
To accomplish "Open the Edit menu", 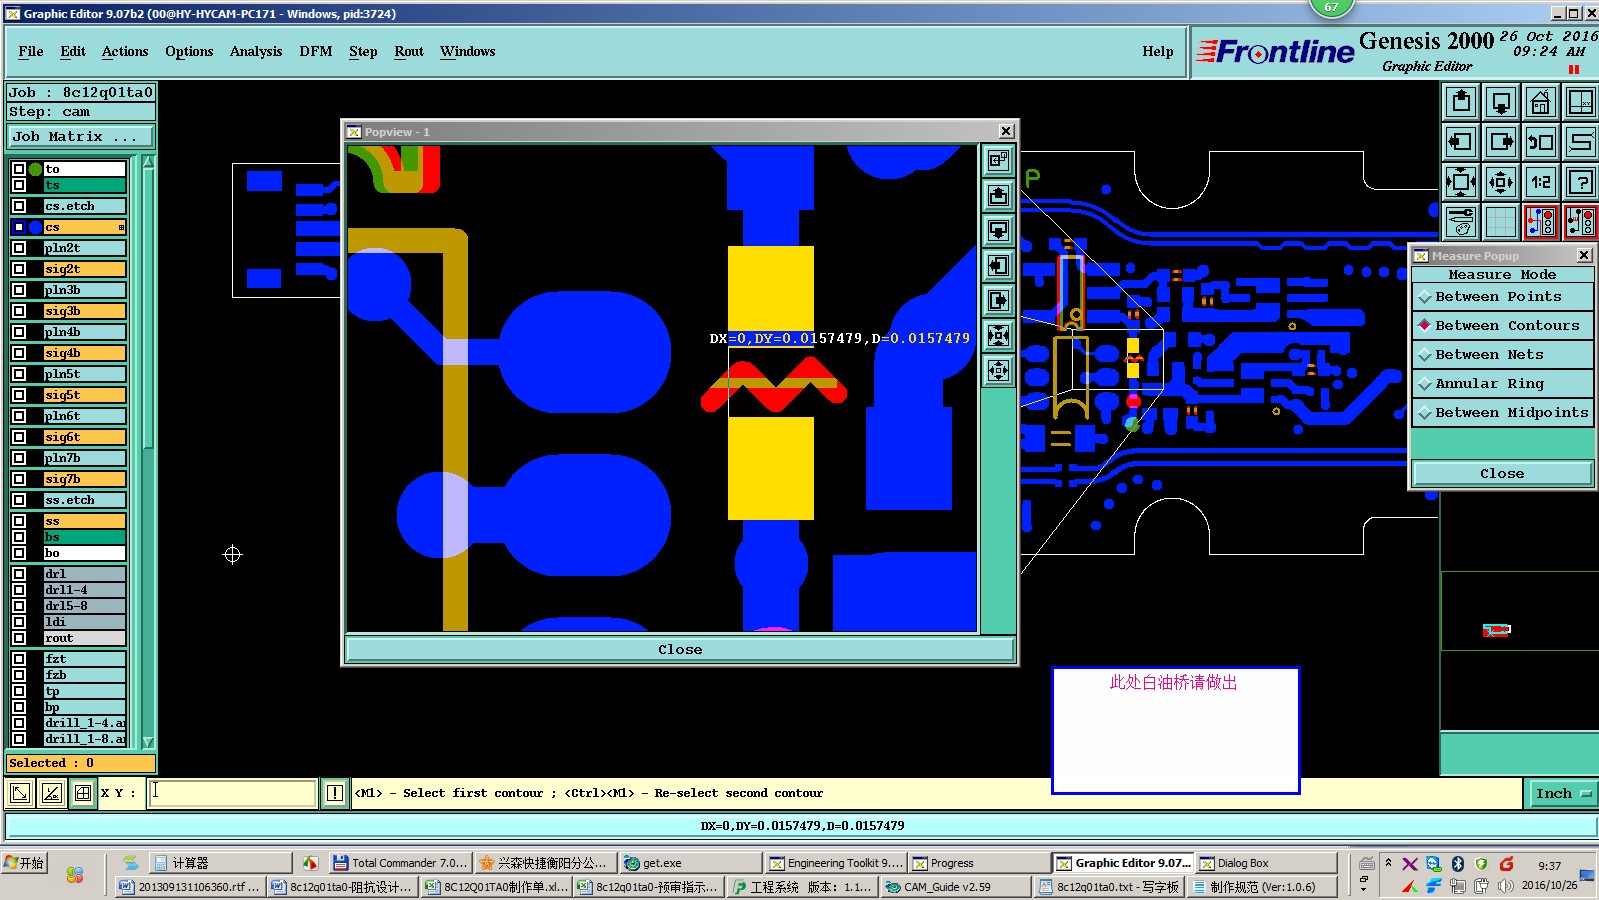I will click(73, 52).
